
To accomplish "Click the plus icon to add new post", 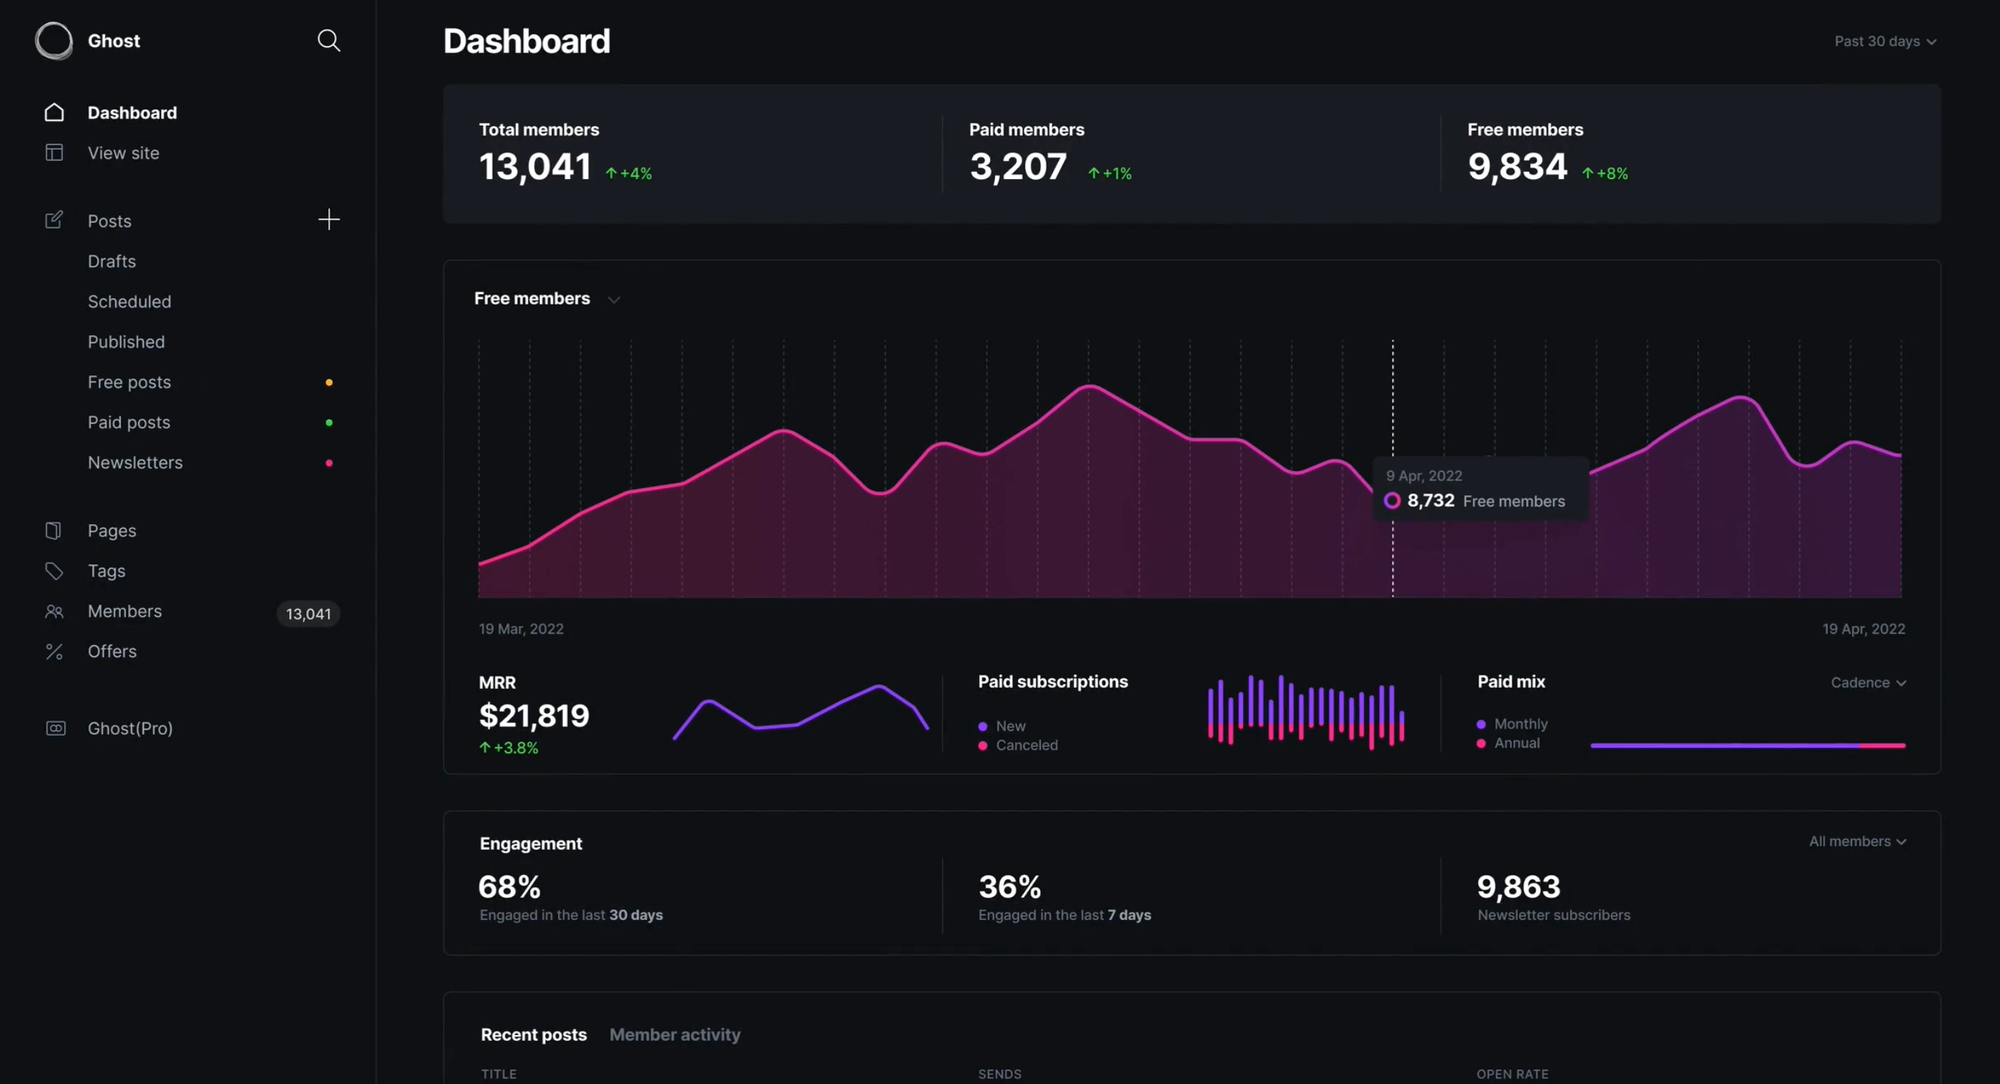I will point(328,220).
